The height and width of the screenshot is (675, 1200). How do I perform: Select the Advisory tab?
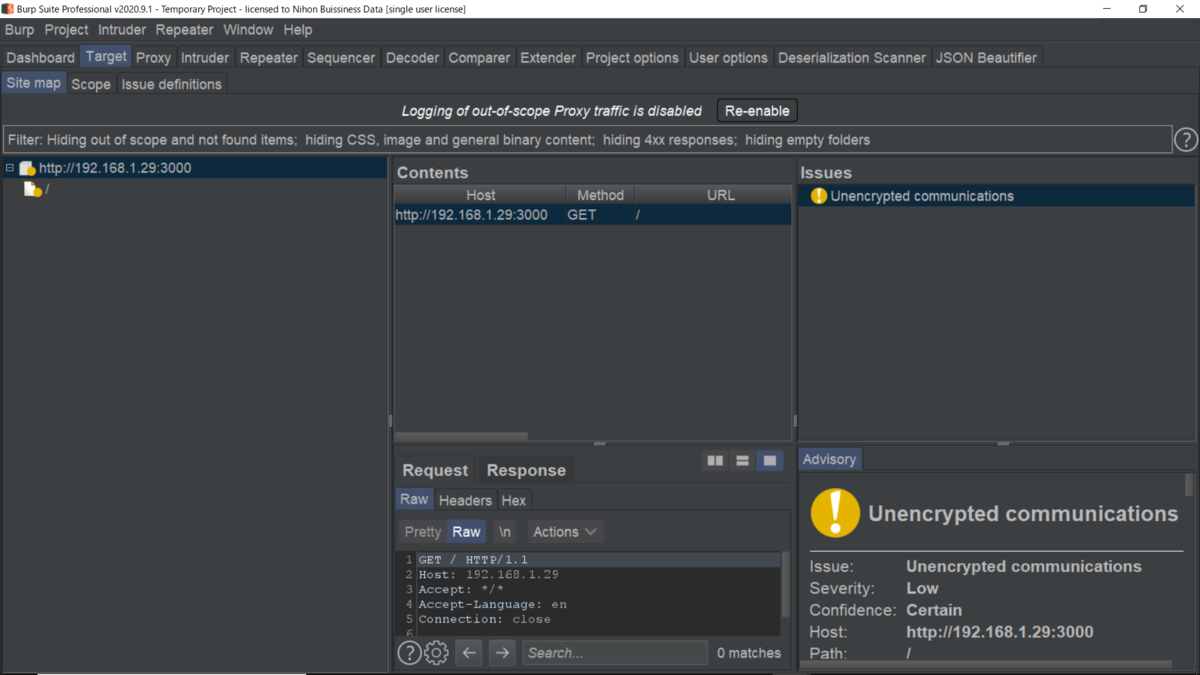pyautogui.click(x=829, y=459)
